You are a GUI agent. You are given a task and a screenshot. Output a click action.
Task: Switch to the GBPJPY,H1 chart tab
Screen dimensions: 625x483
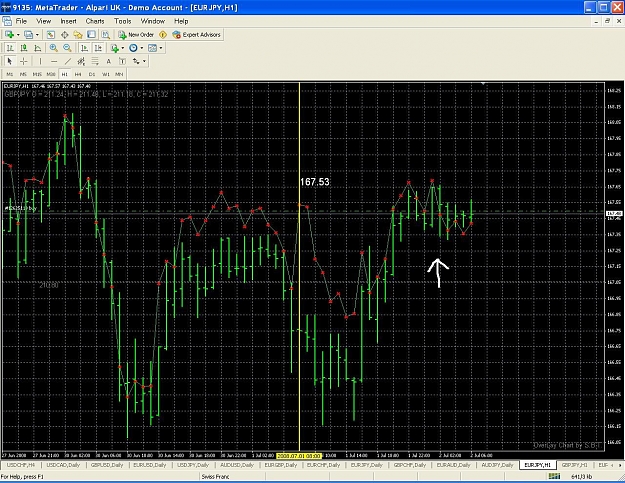pos(574,465)
